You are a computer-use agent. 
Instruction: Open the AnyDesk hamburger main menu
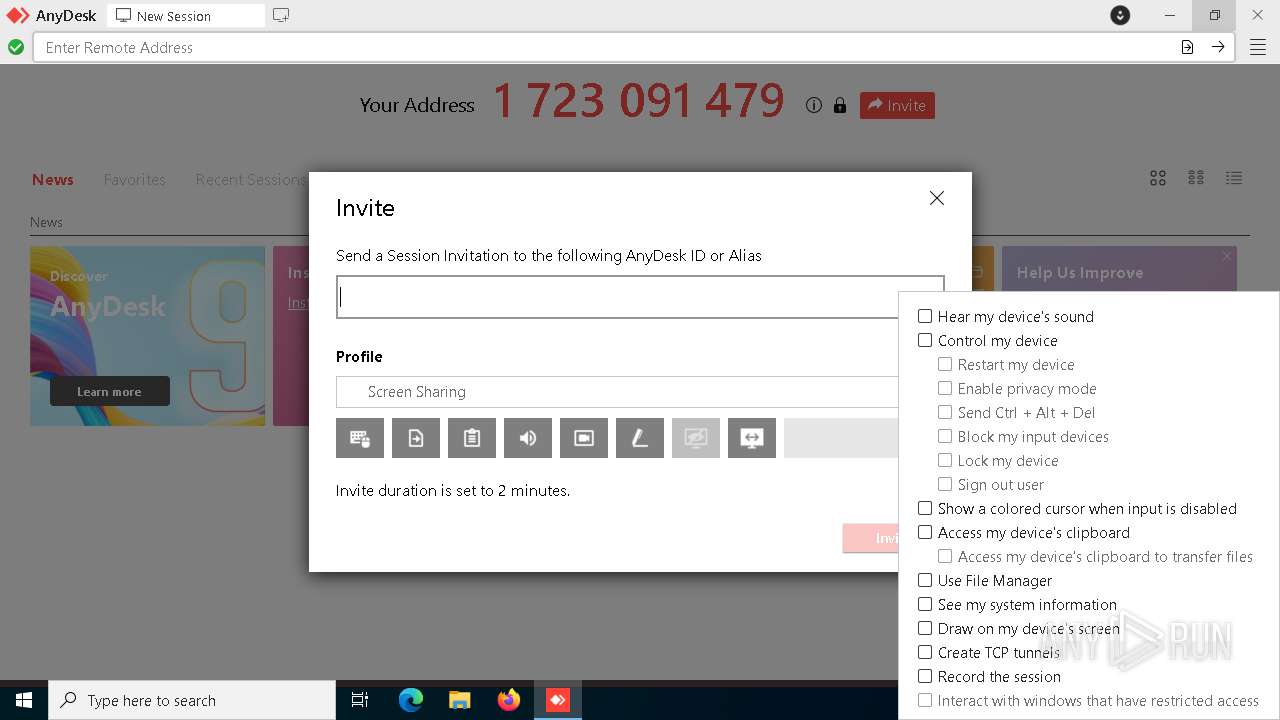click(1258, 47)
